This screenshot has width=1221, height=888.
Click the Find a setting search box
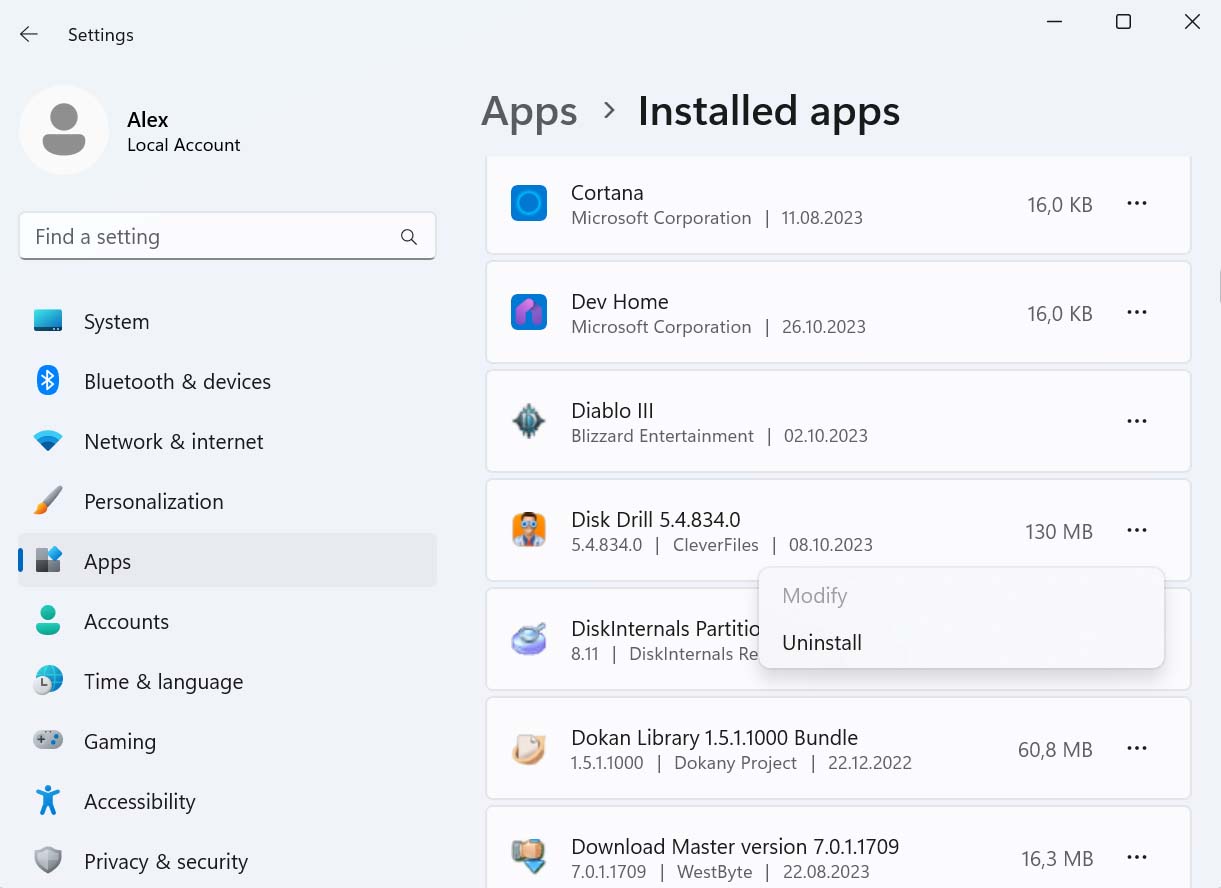pos(227,236)
